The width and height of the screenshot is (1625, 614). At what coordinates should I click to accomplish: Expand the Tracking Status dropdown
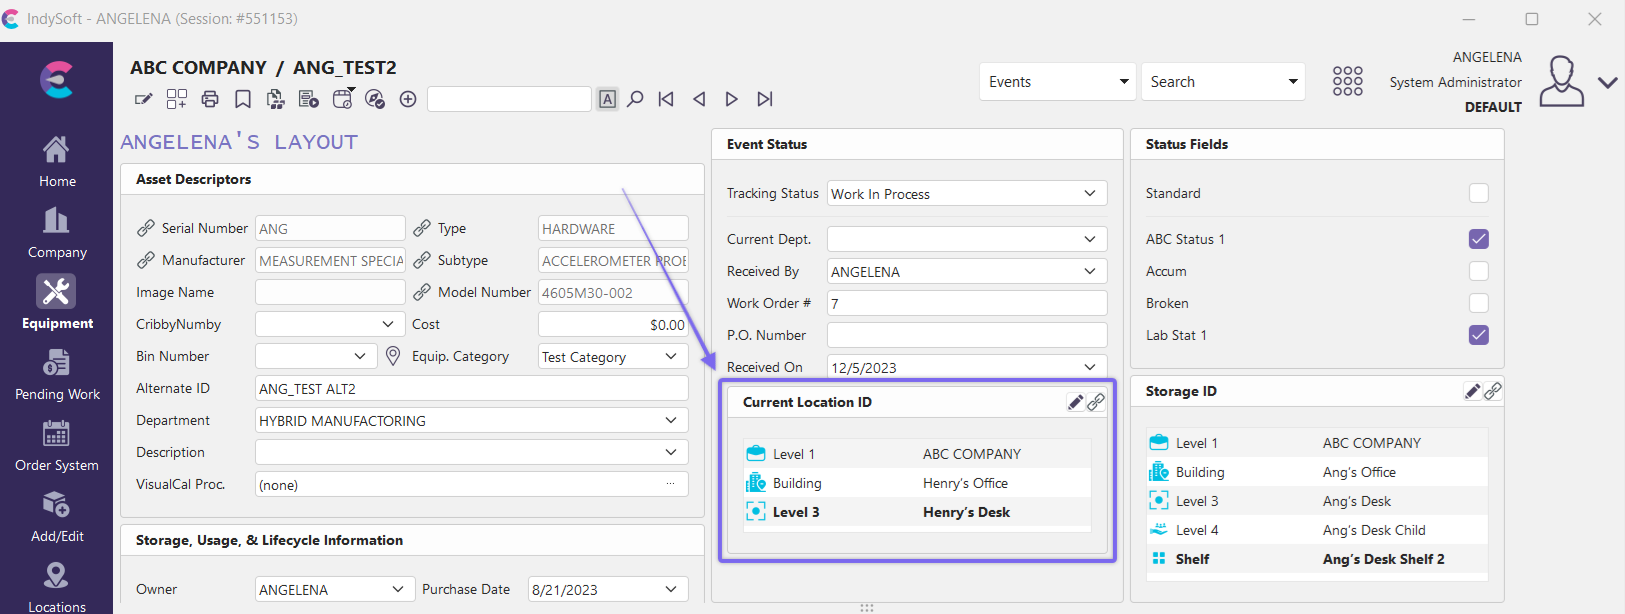pos(1089,194)
